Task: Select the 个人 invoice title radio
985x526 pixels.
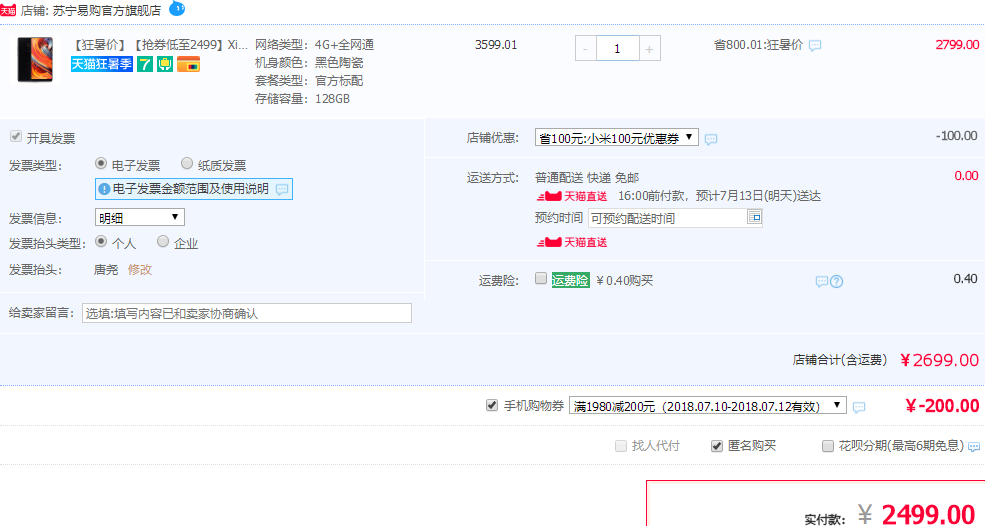Action: [101, 241]
